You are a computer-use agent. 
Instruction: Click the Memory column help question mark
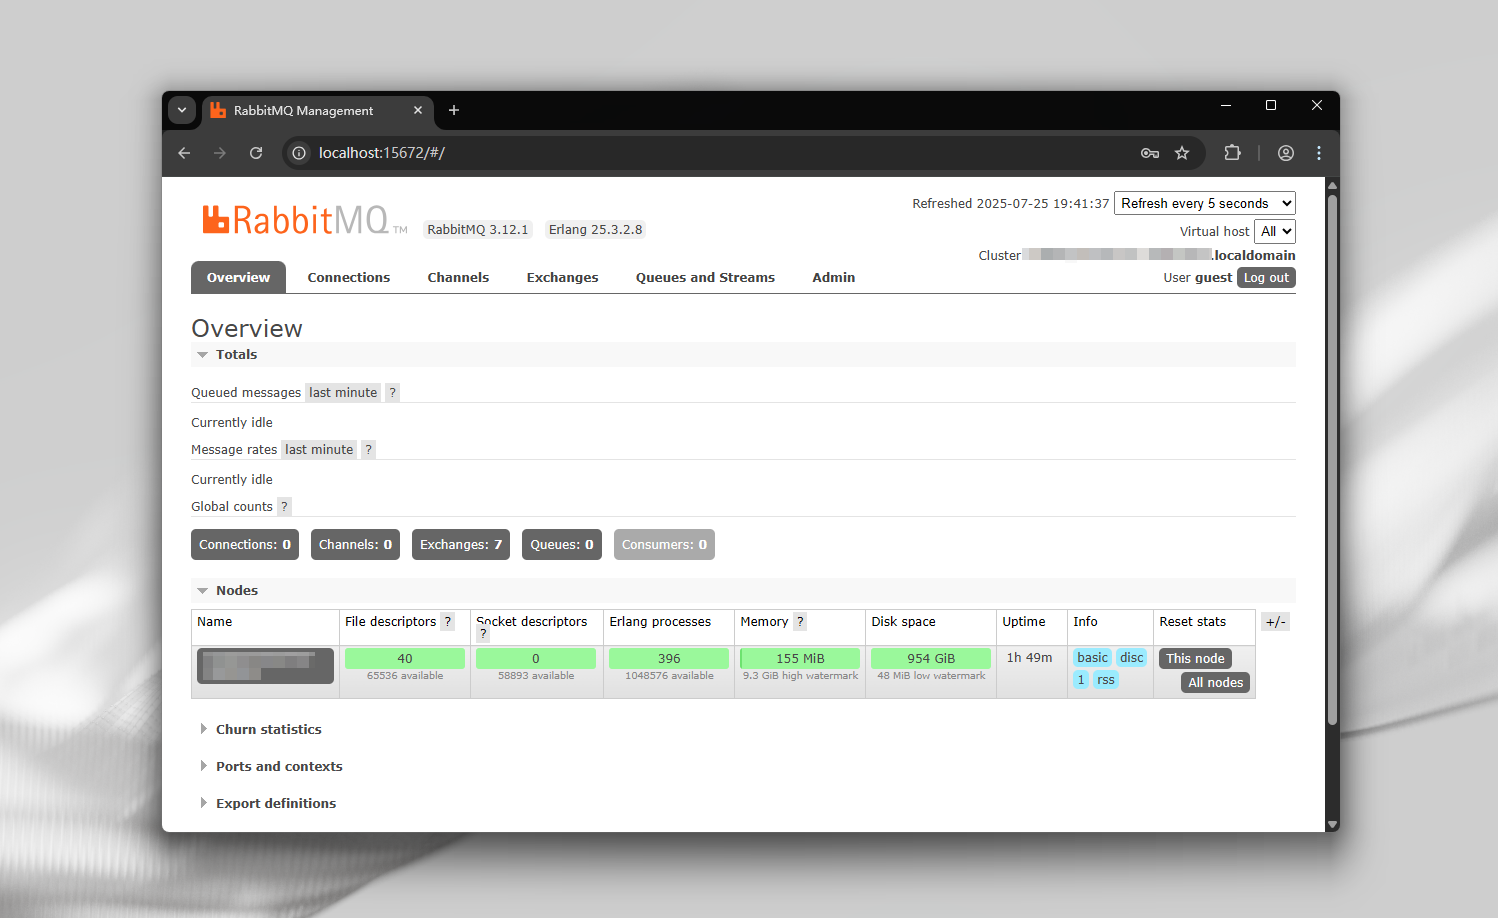point(800,622)
